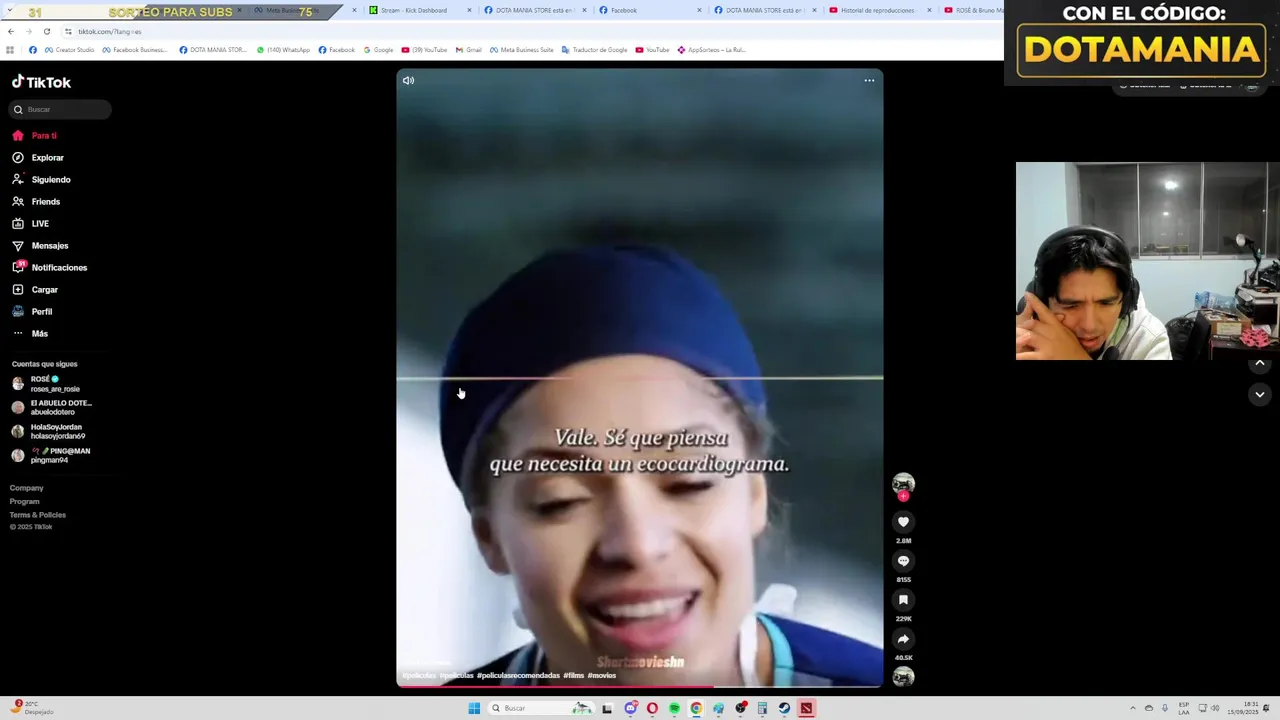Open the (39) YouTube bookmark
The image size is (1280, 720).
(x=424, y=50)
